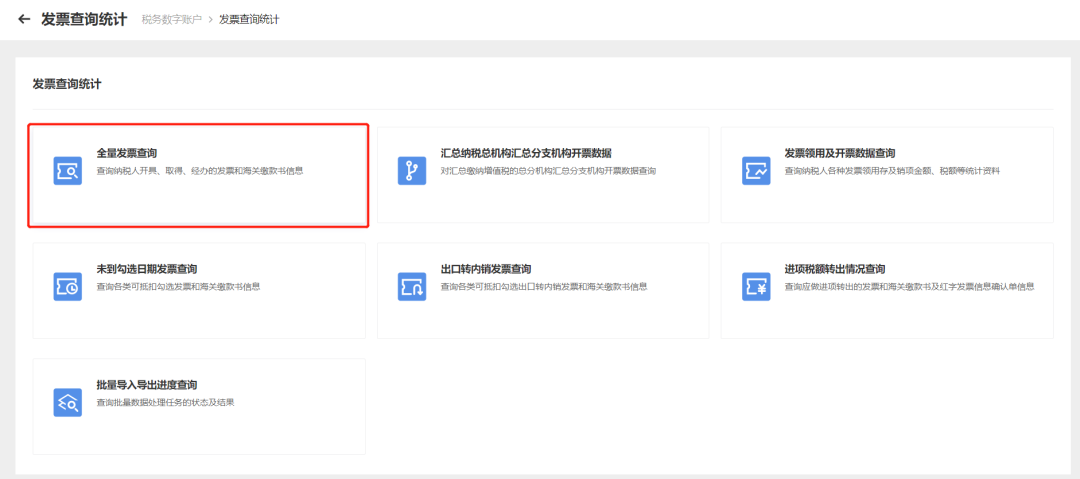The height and width of the screenshot is (479, 1080).
Task: Open the 全量发票查询 card title
Action: [126, 153]
